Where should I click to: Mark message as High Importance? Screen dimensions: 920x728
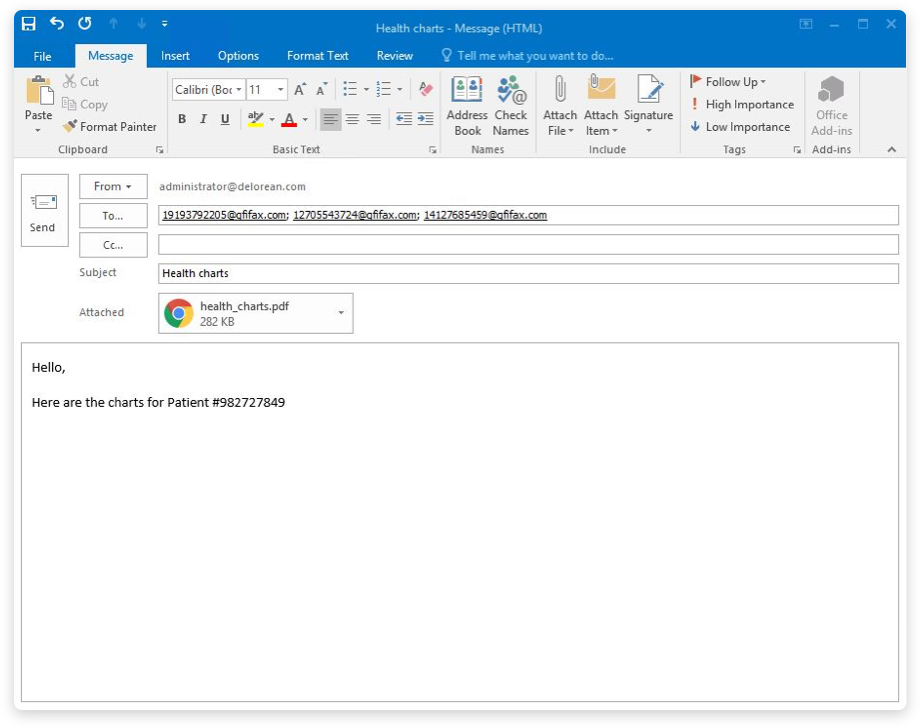[x=742, y=104]
